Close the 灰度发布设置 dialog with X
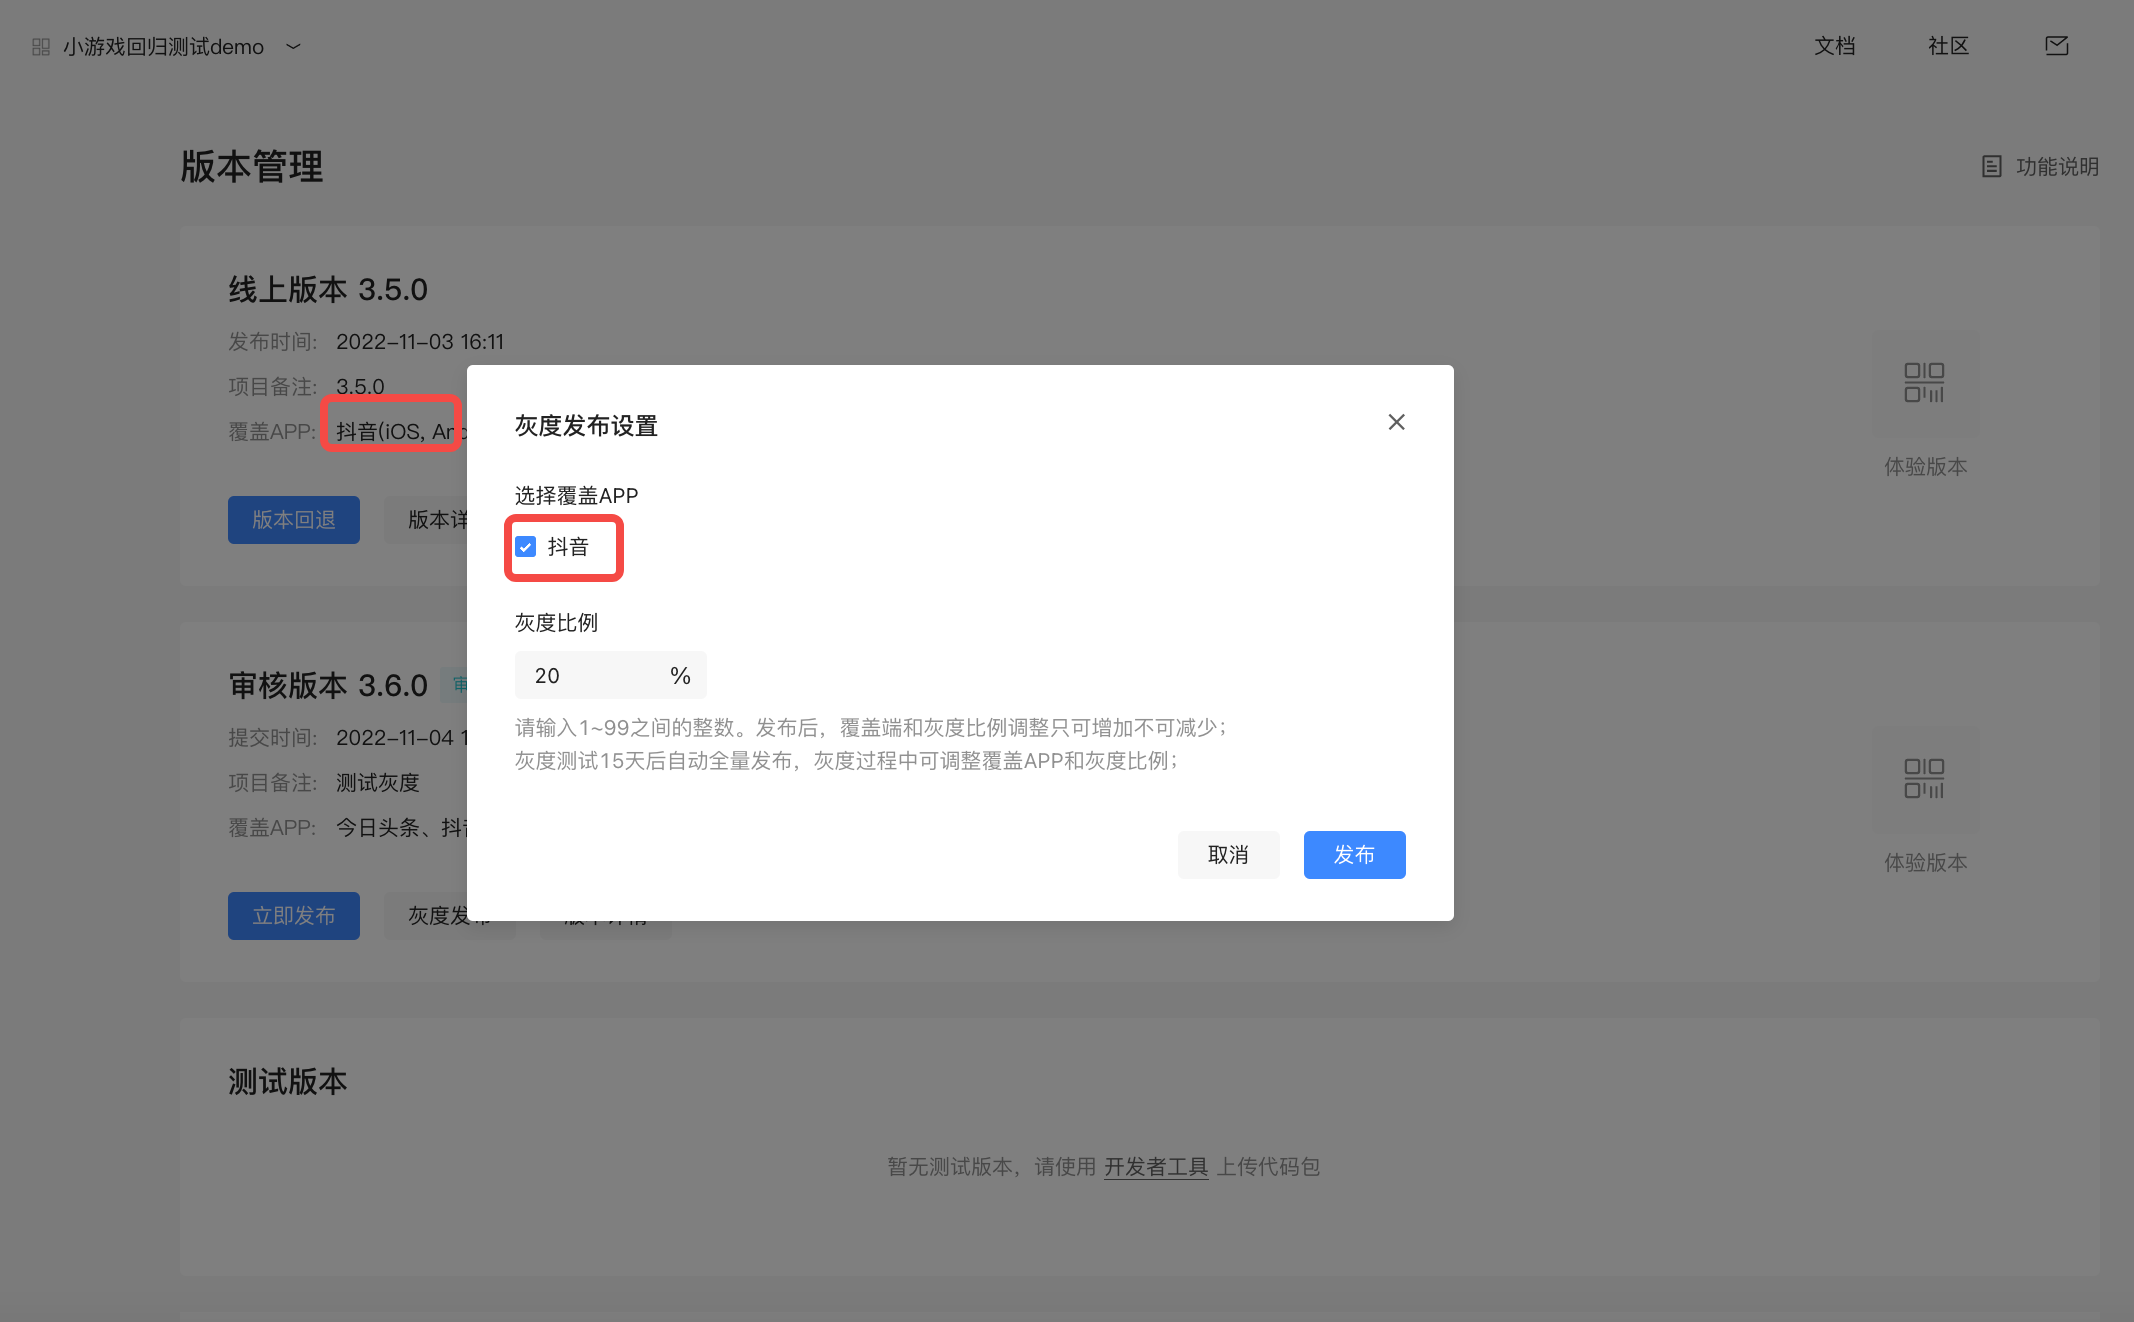Screen dimensions: 2134x1322 click(x=1396, y=422)
